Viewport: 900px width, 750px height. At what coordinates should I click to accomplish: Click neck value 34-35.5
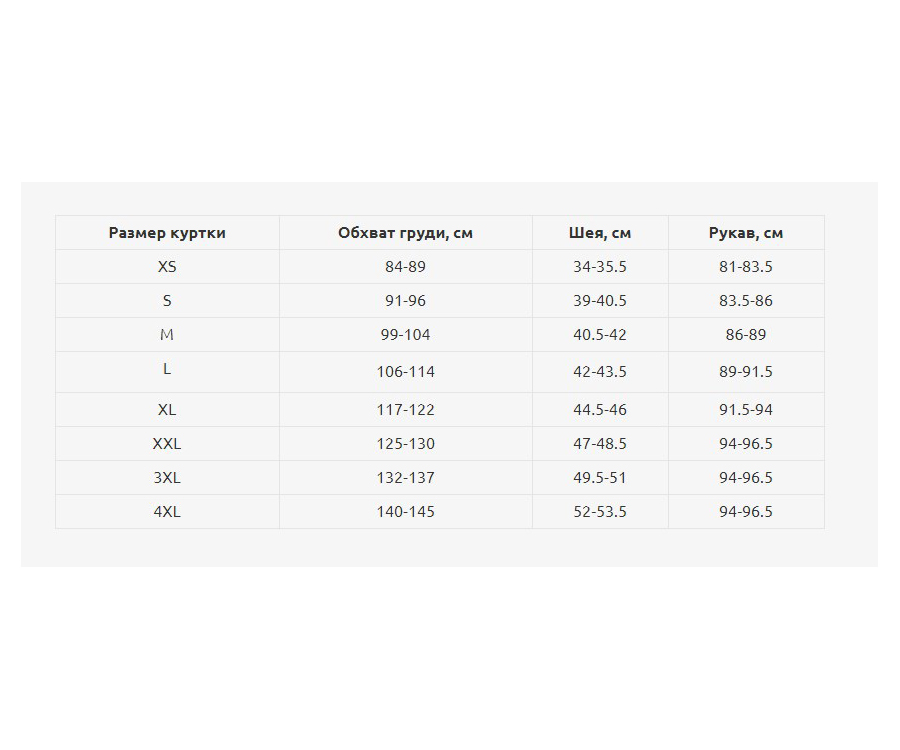point(600,267)
